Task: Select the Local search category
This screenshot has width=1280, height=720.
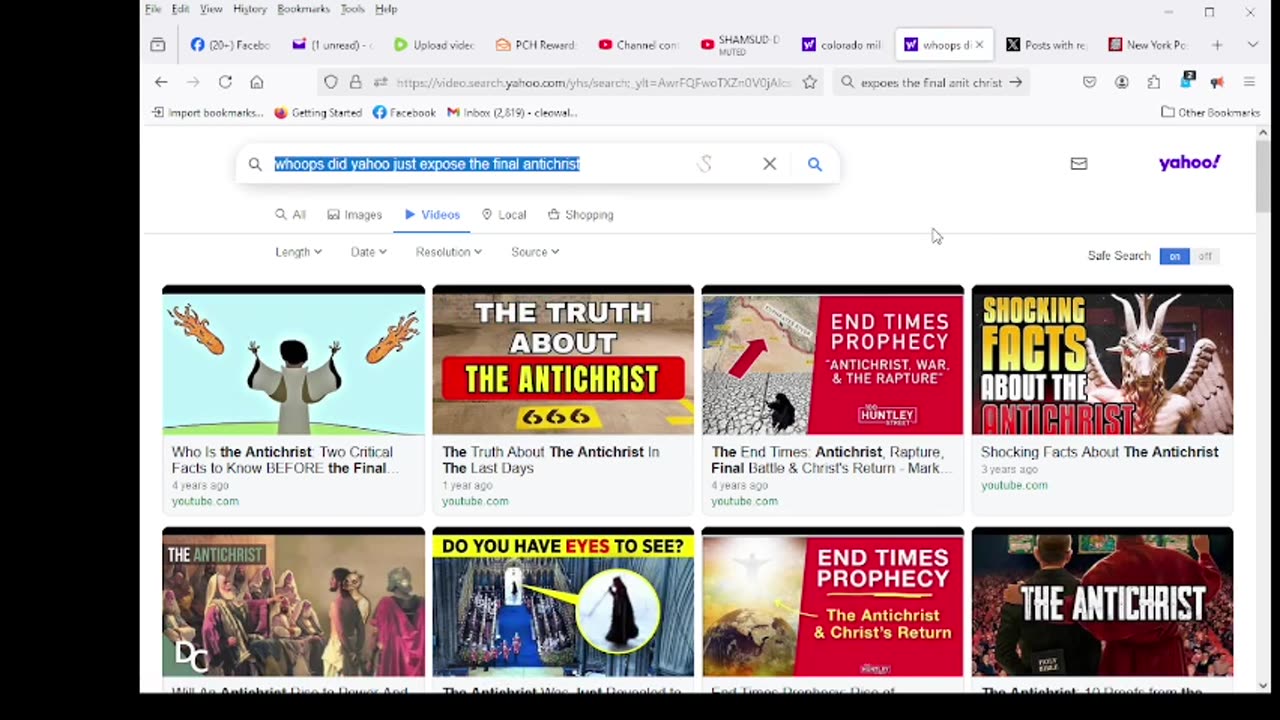Action: pyautogui.click(x=503, y=215)
